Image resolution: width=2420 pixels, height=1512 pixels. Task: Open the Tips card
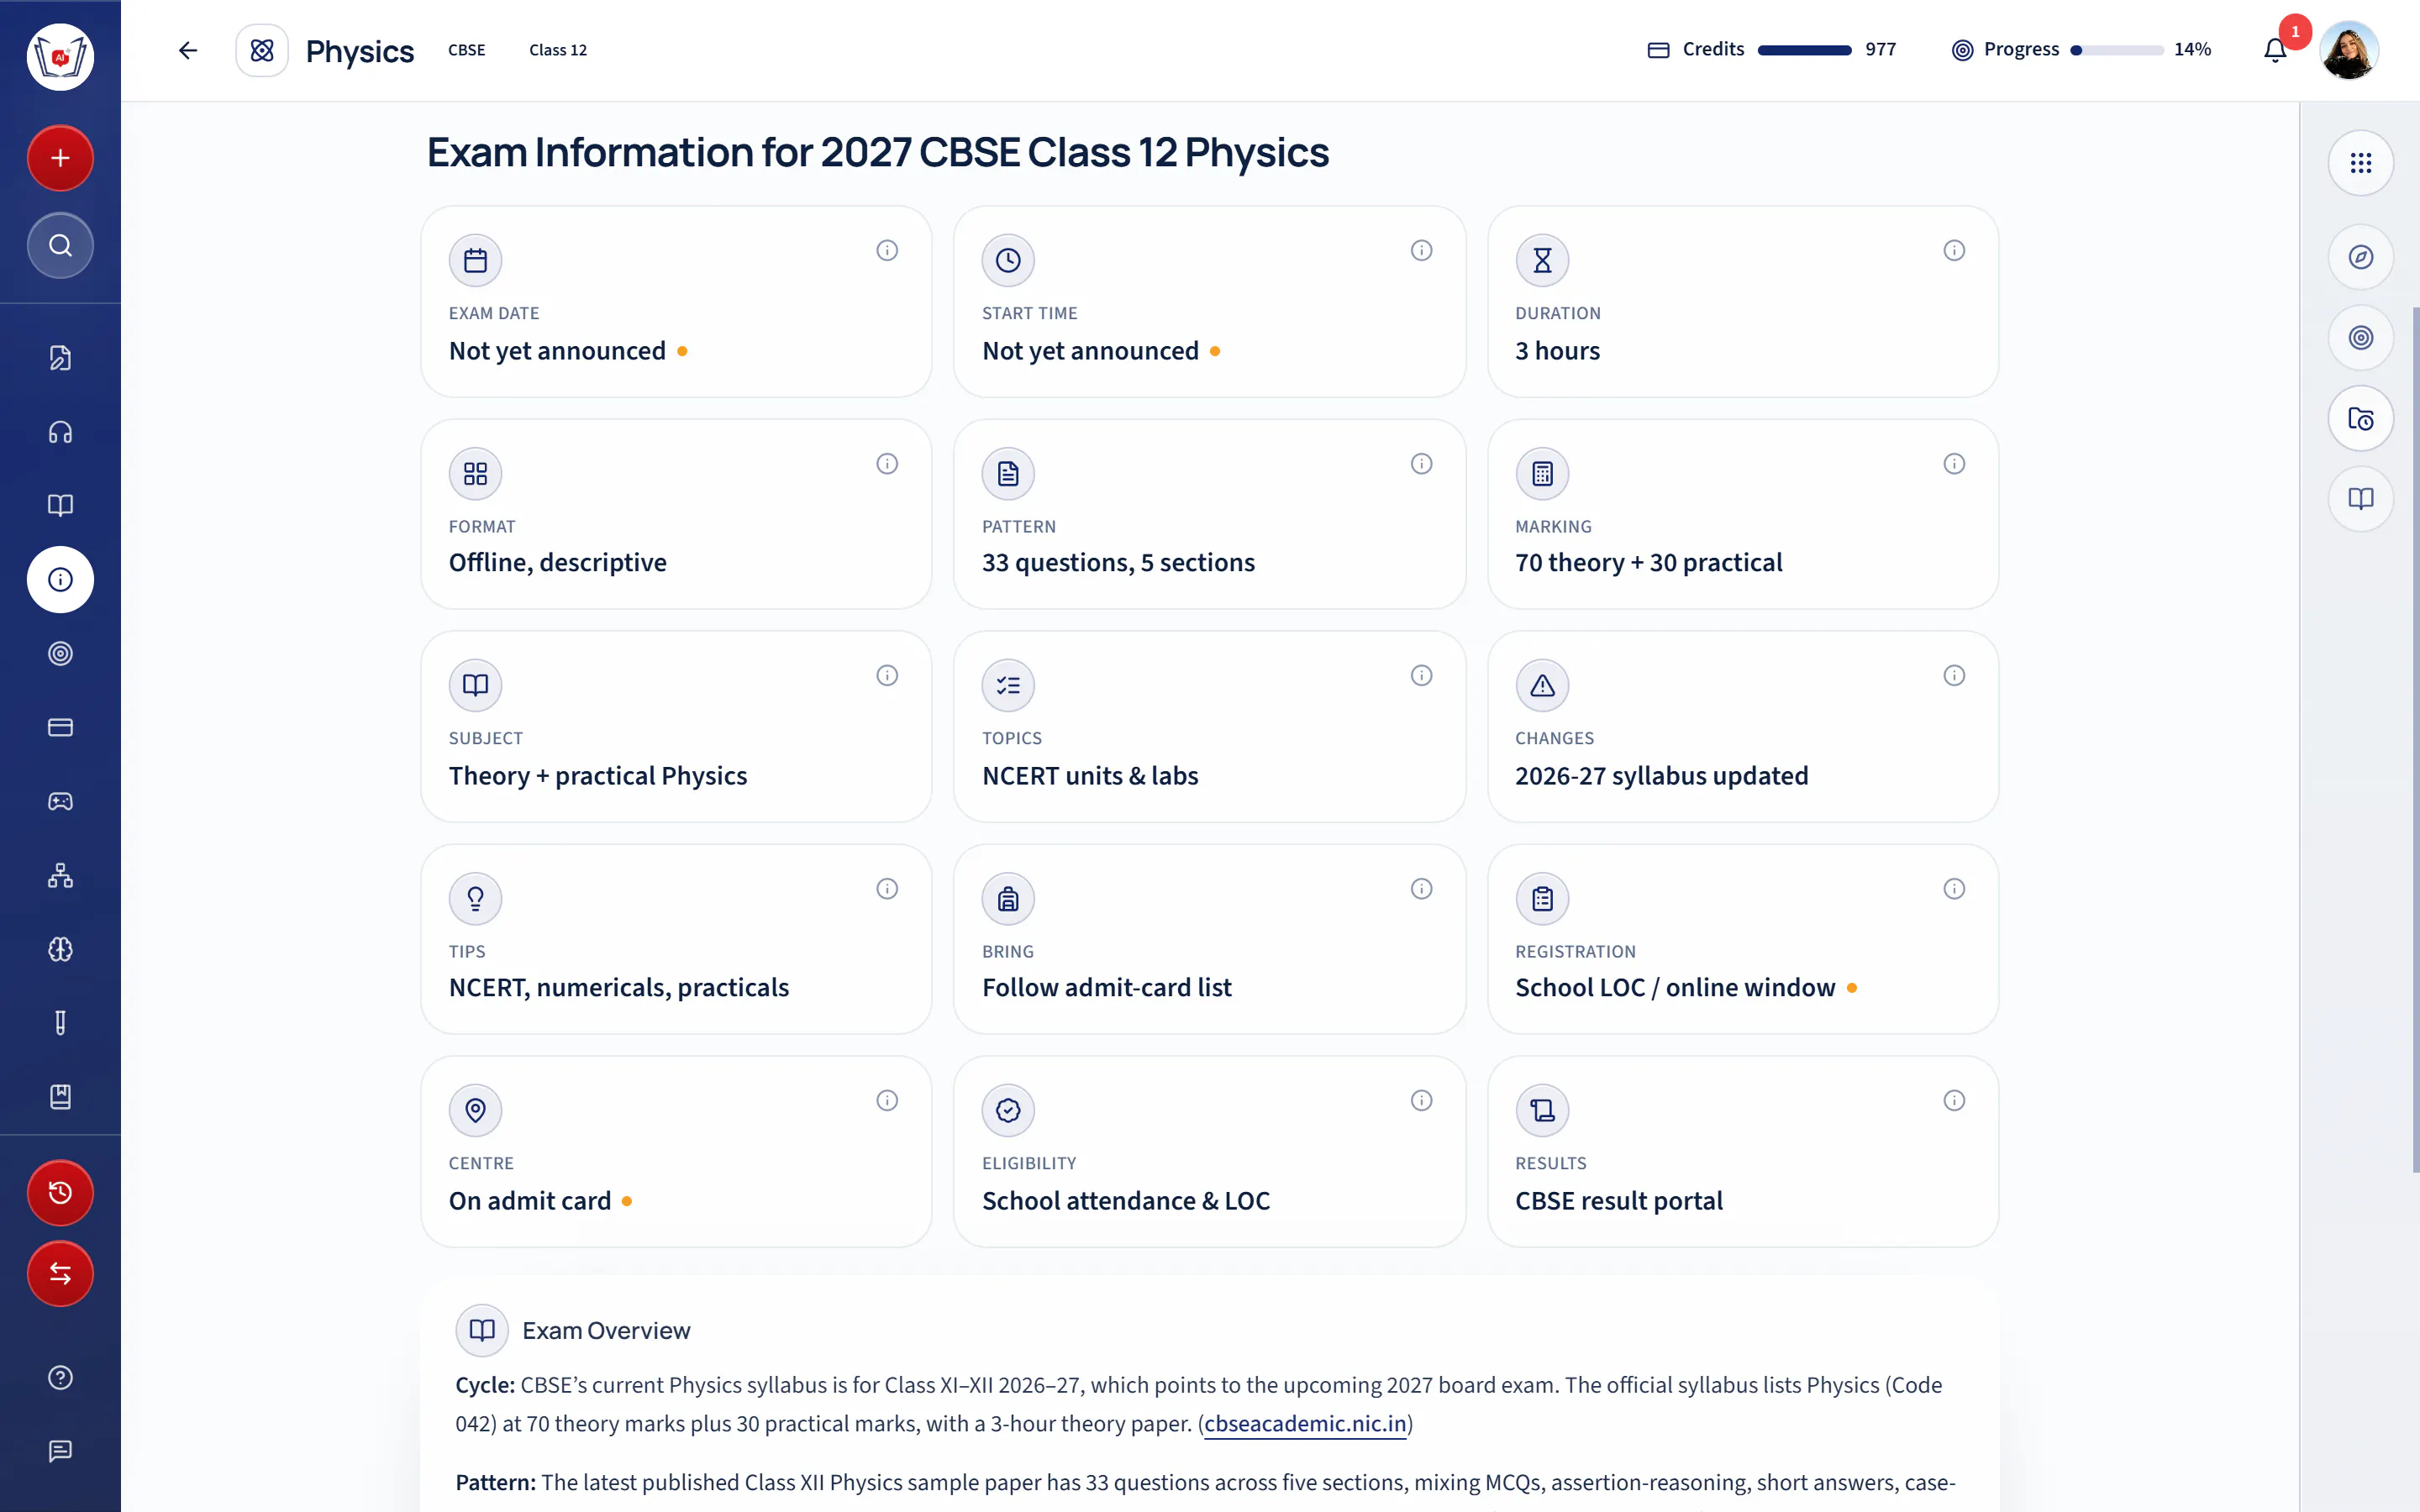[676, 939]
